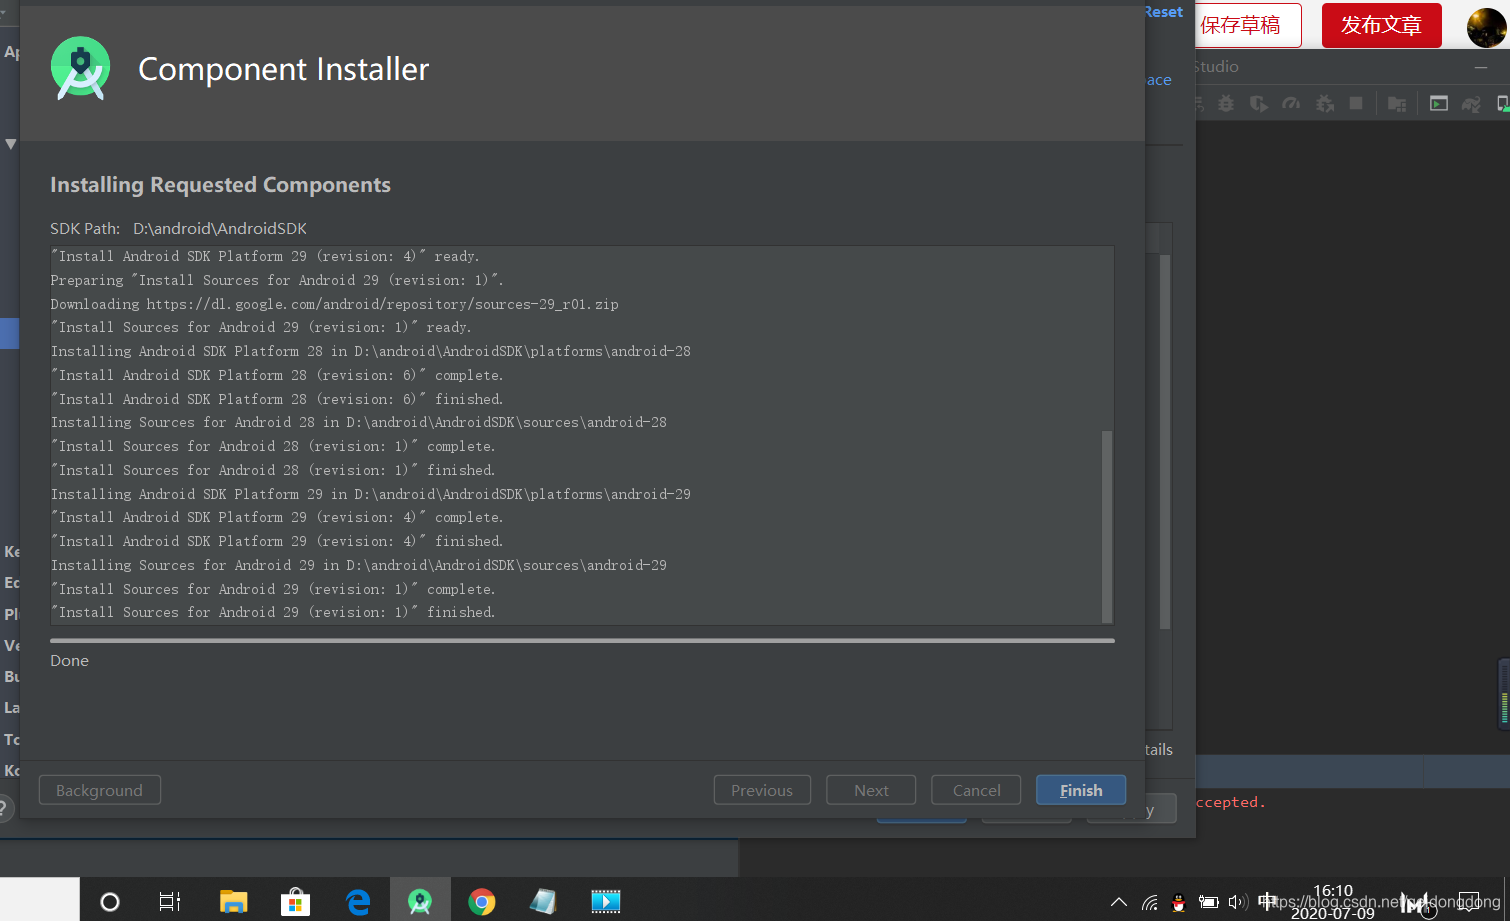Open the video player icon on taskbar
Image resolution: width=1510 pixels, height=921 pixels.
(x=605, y=902)
